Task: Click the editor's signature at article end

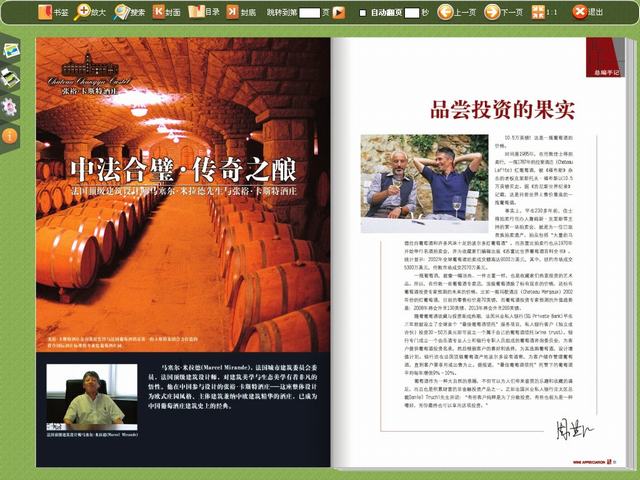Action: pos(575,428)
